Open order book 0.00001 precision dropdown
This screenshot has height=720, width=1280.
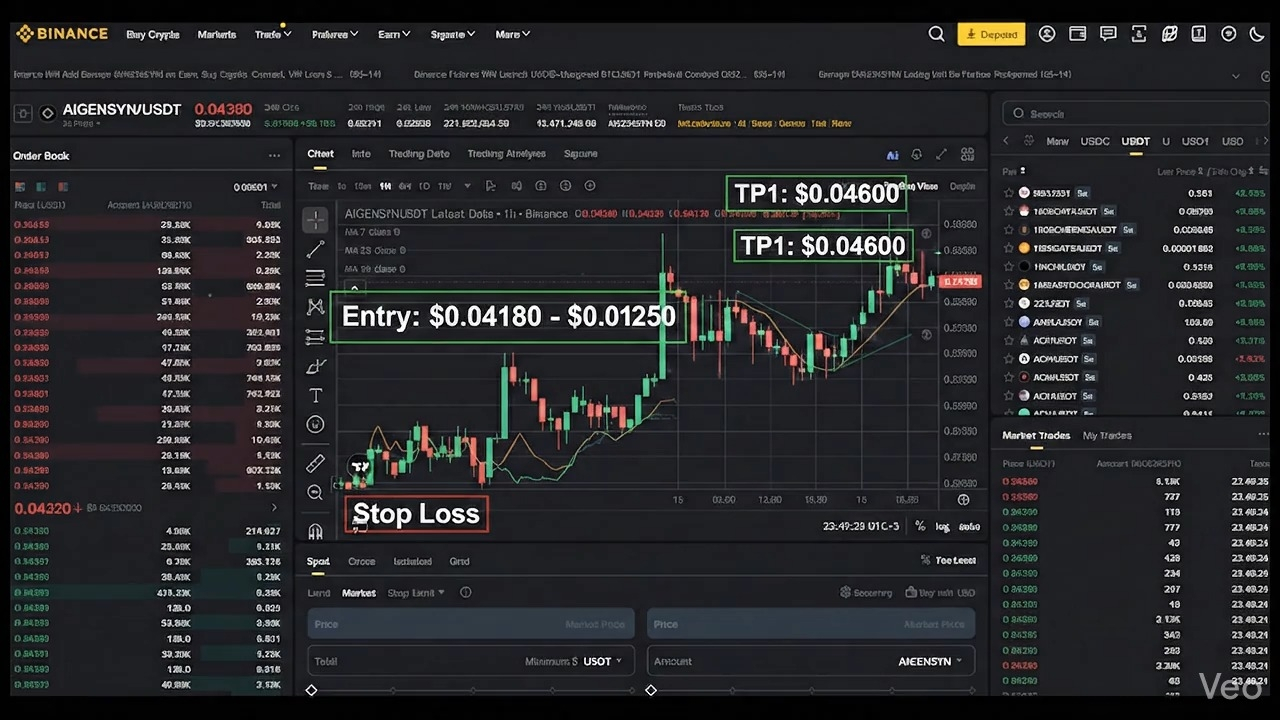click(x=255, y=187)
